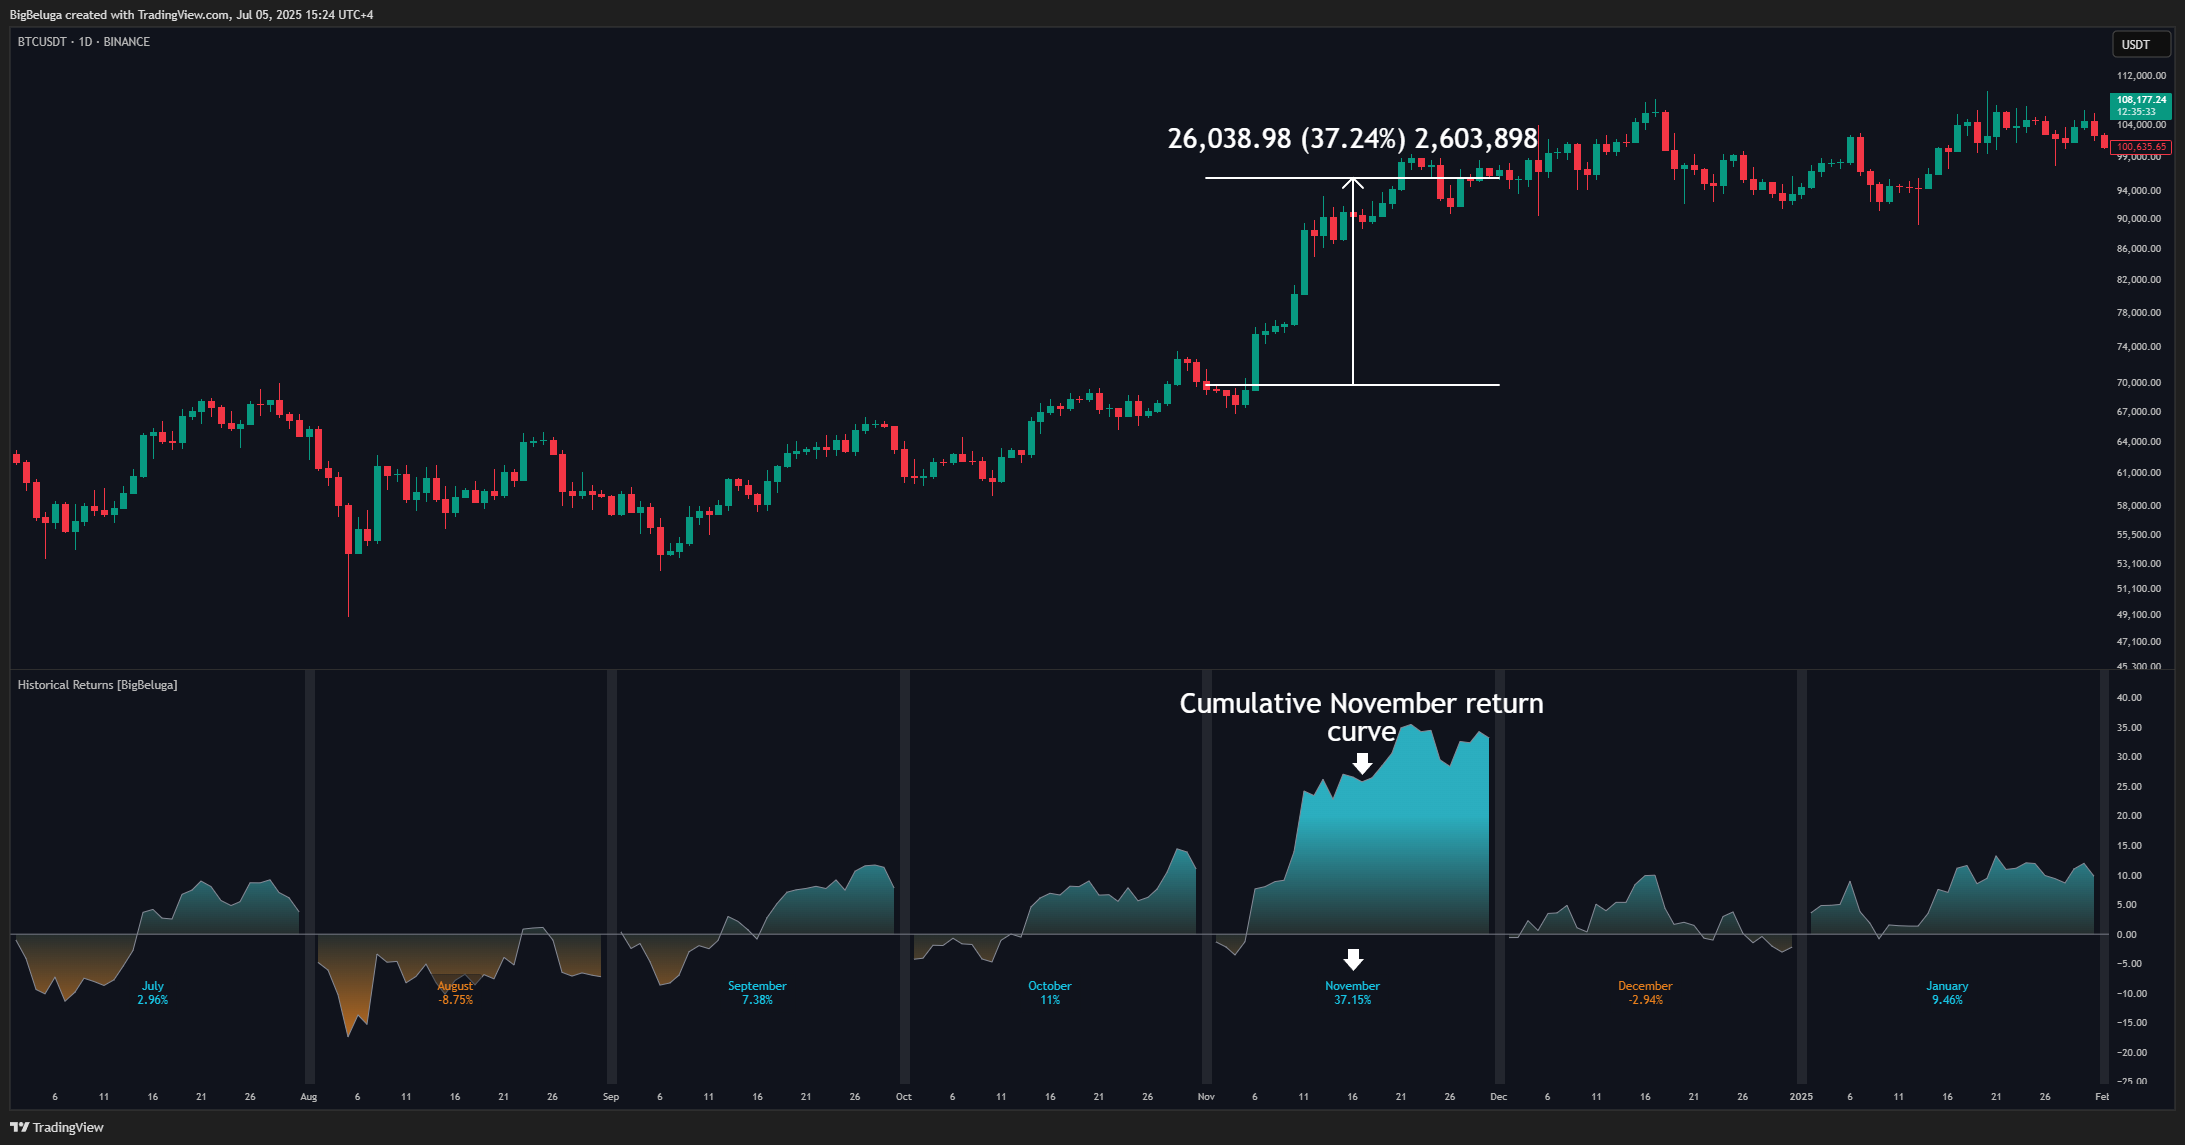2185x1145 pixels.
Task: Click the Aug label on the time axis
Action: pyautogui.click(x=309, y=1097)
